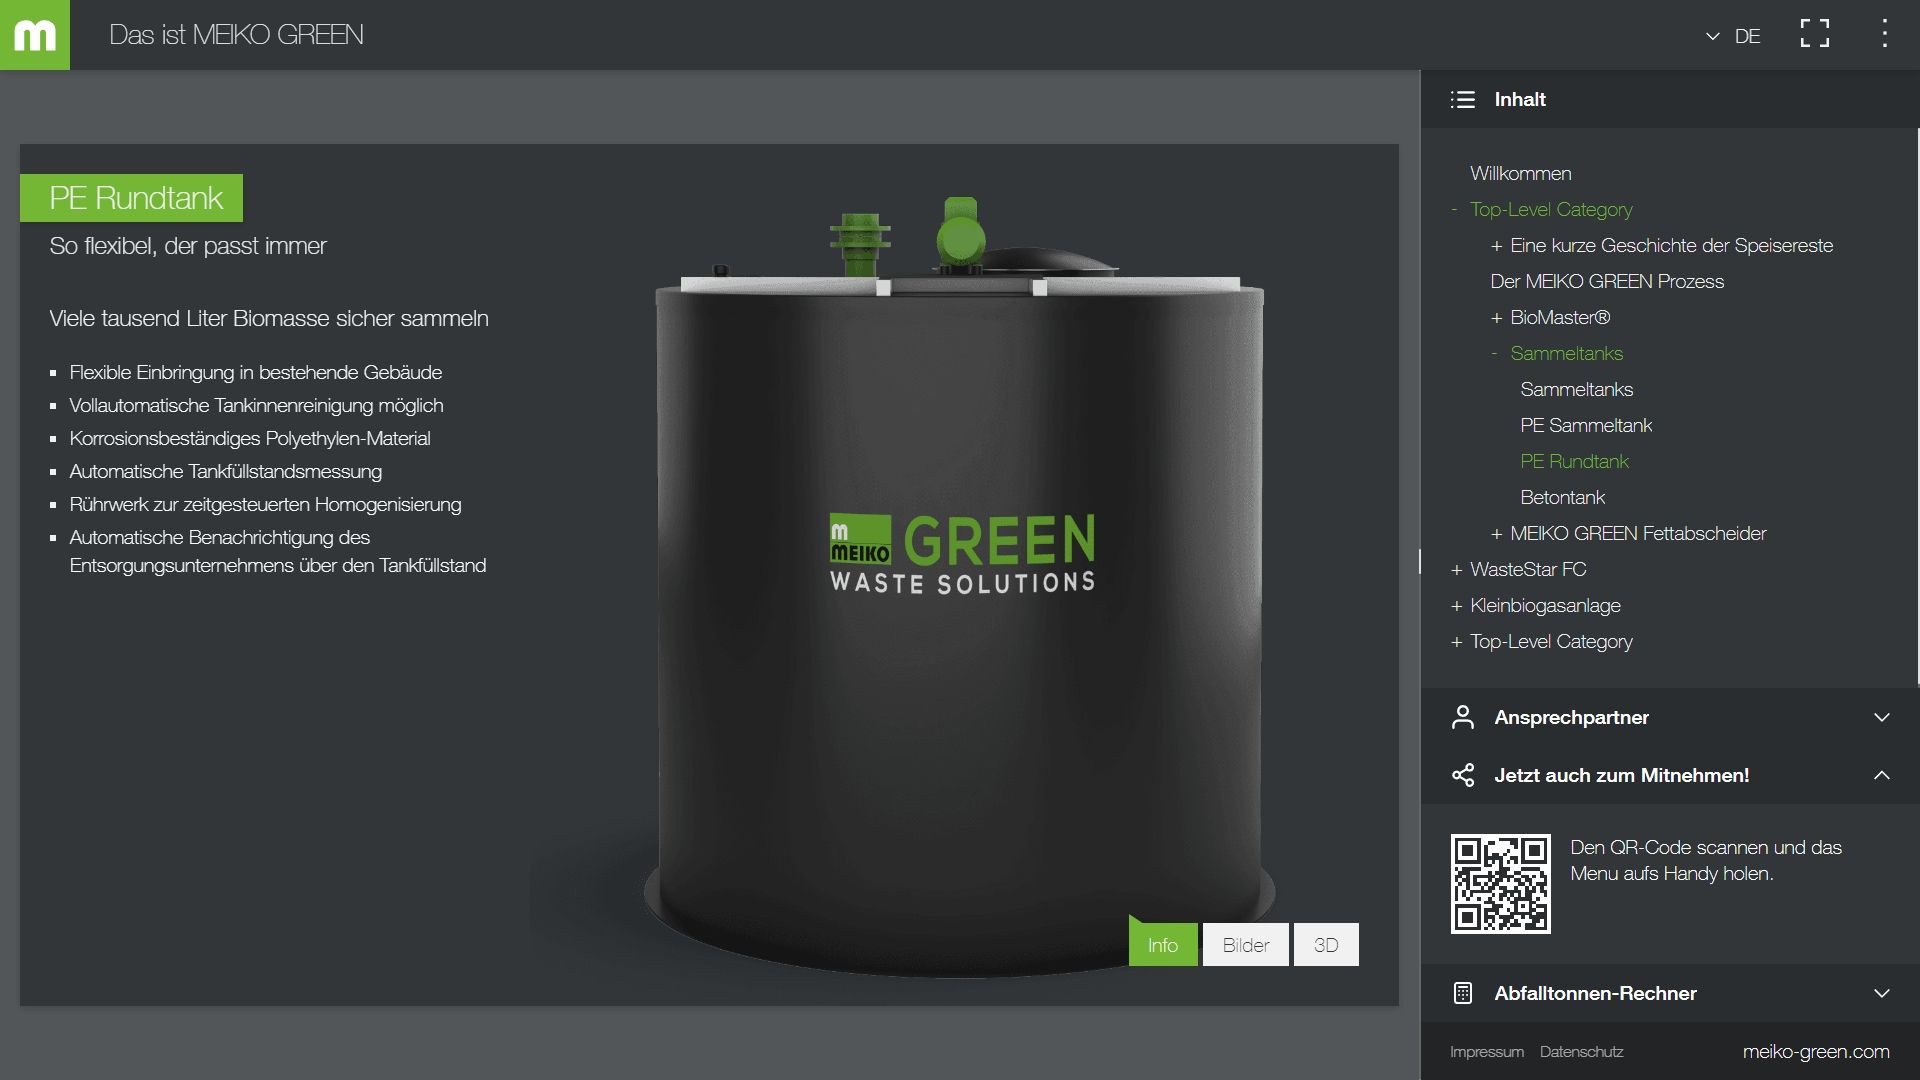Click the QR code image

[x=1500, y=884]
